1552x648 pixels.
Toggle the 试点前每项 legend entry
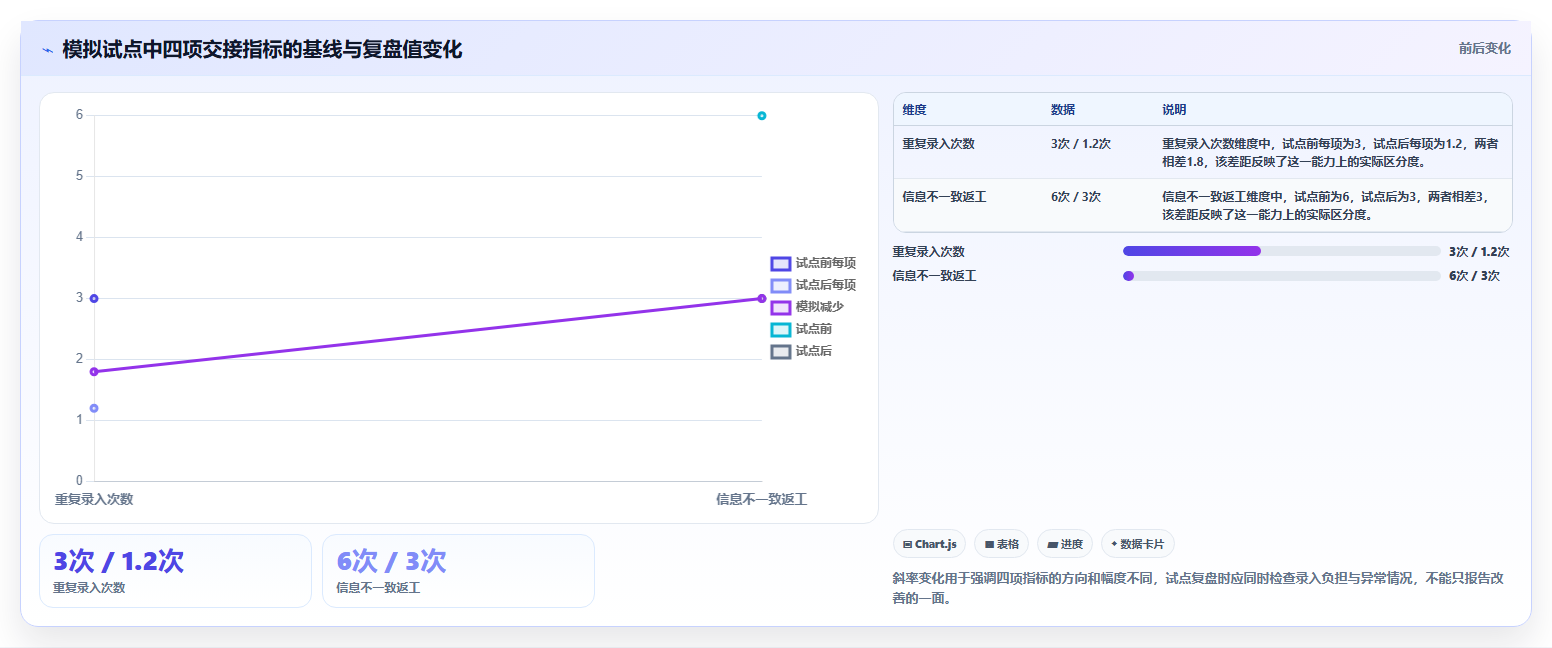[813, 263]
